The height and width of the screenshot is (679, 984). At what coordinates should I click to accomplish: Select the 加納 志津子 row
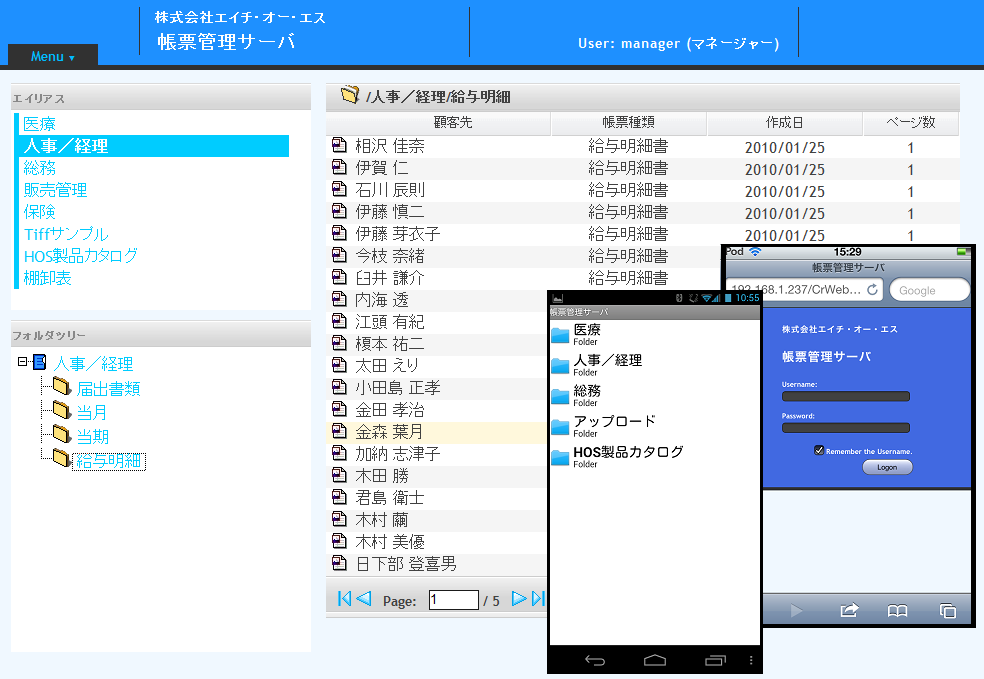[437, 454]
